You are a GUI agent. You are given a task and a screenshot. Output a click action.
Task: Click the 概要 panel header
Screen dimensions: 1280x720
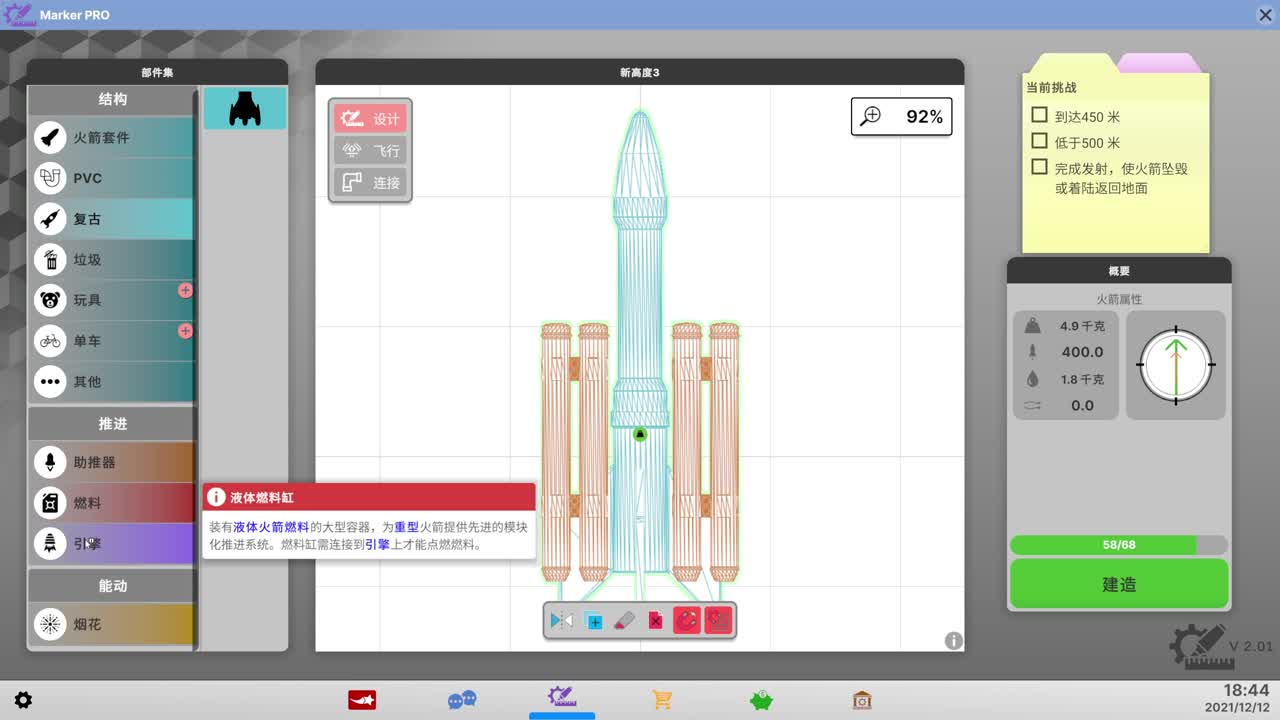click(1119, 271)
